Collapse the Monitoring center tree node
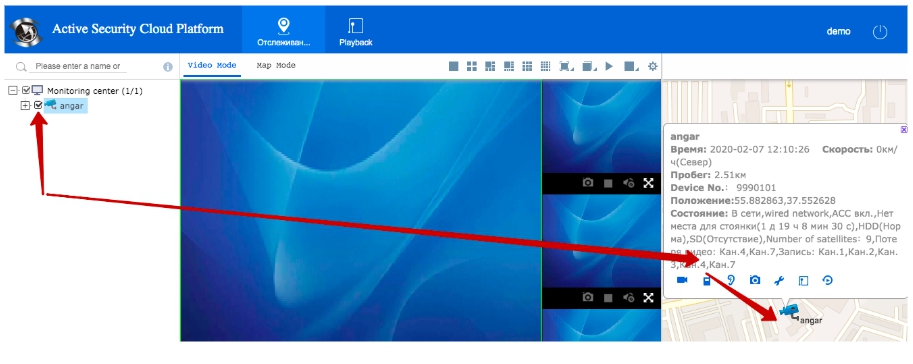 click(x=13, y=91)
